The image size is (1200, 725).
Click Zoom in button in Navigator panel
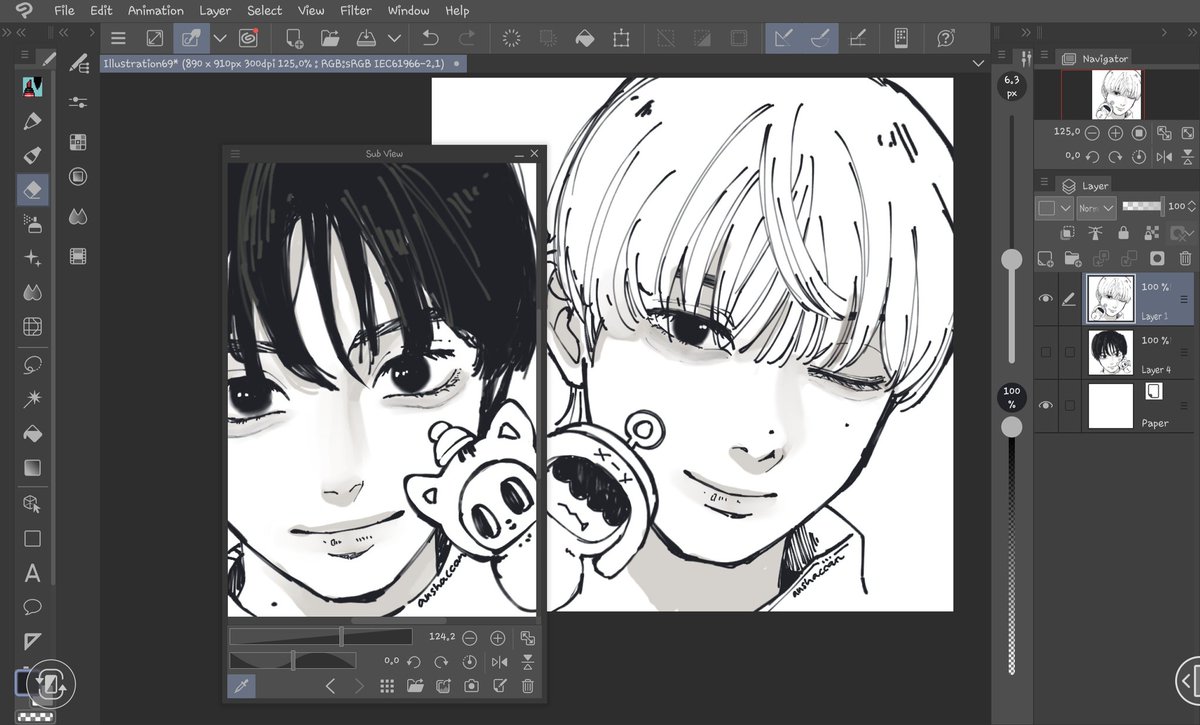click(1116, 132)
